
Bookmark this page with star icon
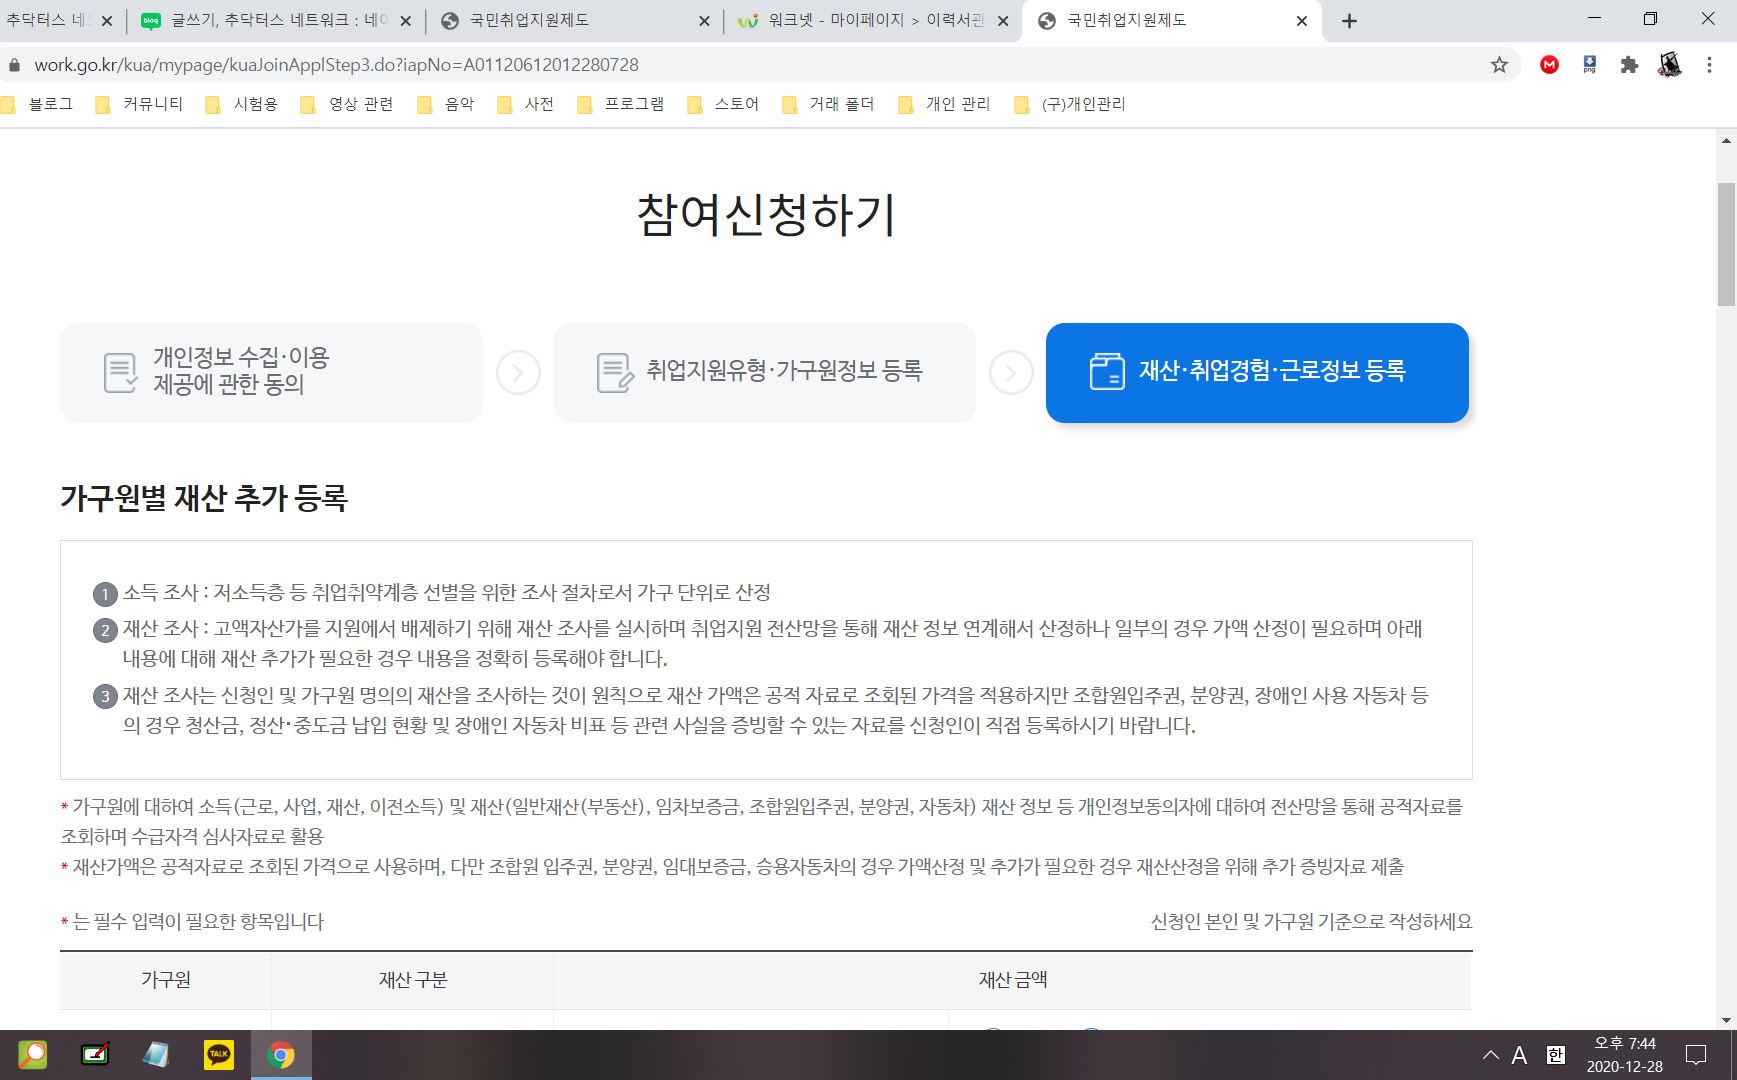pyautogui.click(x=1499, y=65)
